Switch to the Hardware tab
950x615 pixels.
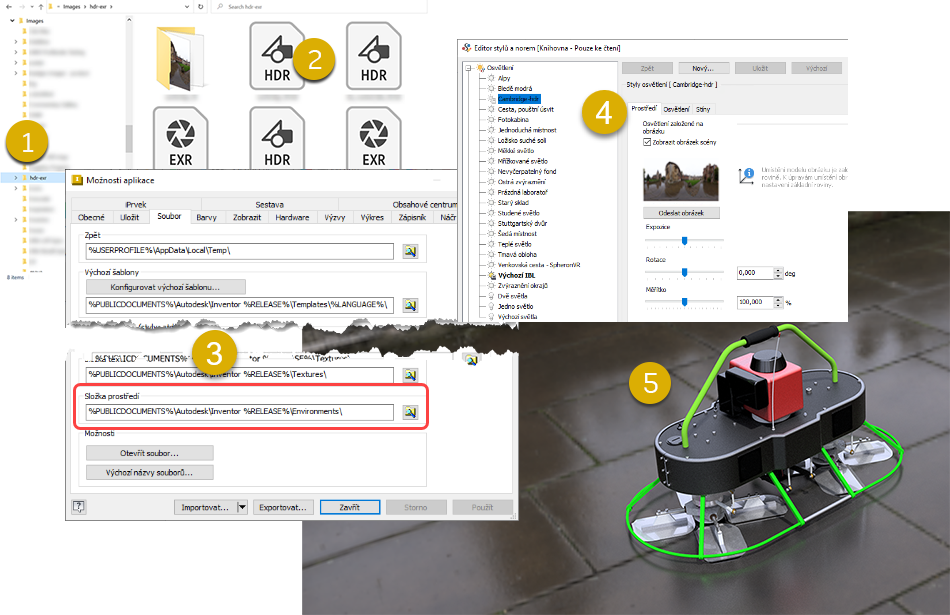point(292,217)
